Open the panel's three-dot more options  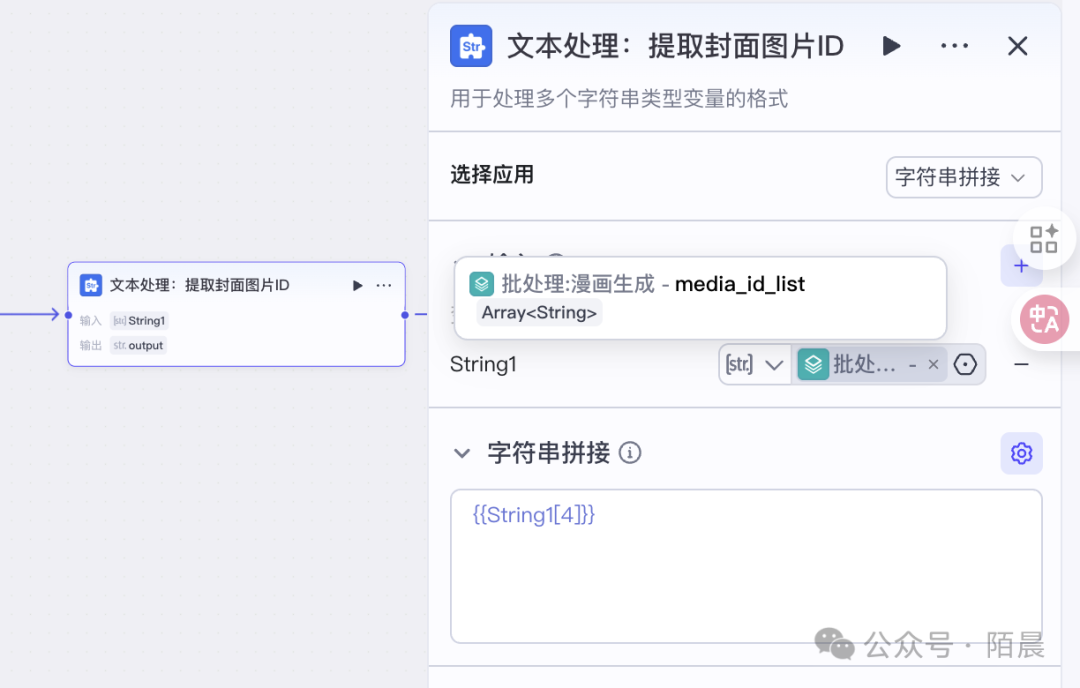(954, 46)
